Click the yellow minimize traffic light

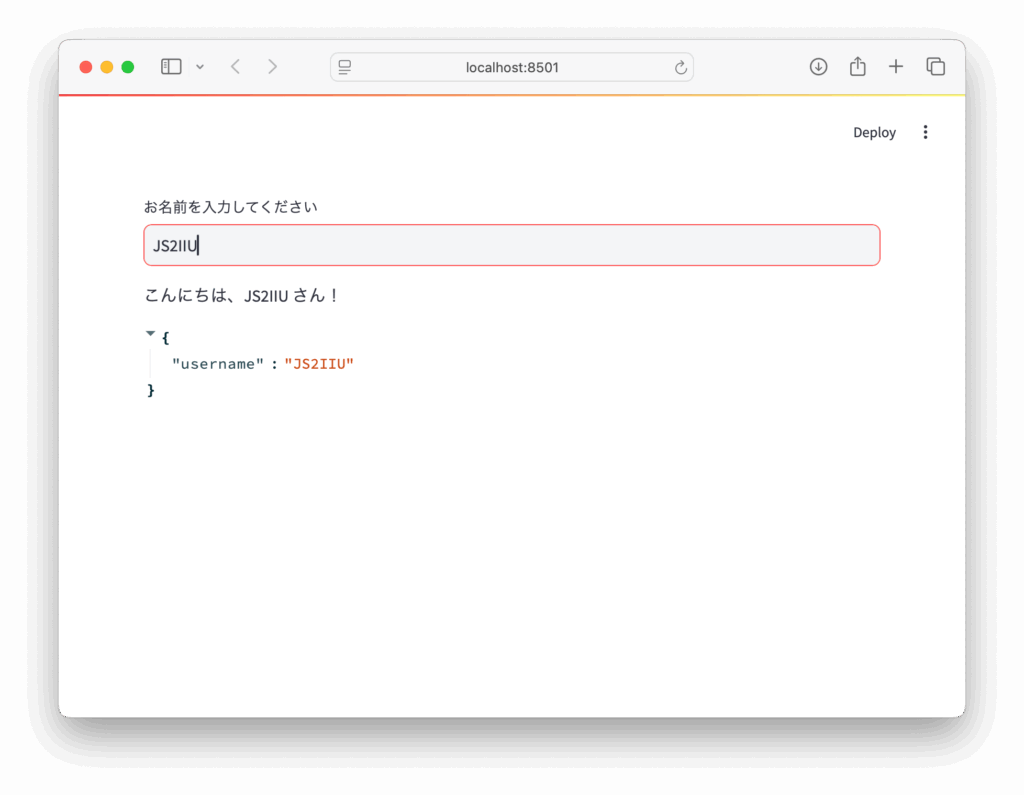coord(107,66)
